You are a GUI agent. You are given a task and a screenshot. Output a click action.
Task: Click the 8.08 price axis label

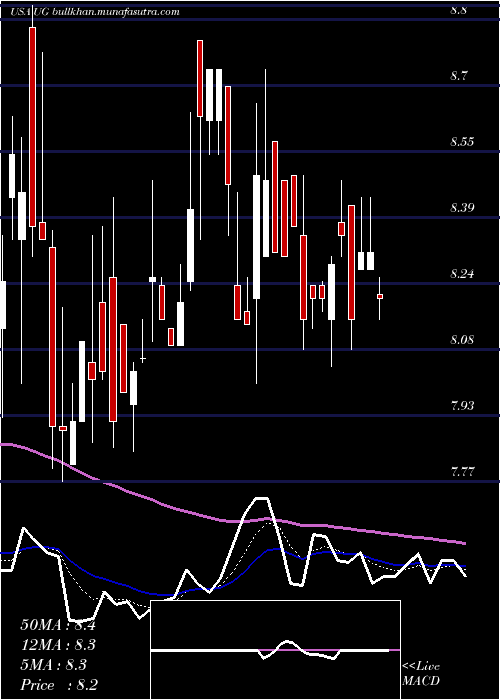point(462,340)
